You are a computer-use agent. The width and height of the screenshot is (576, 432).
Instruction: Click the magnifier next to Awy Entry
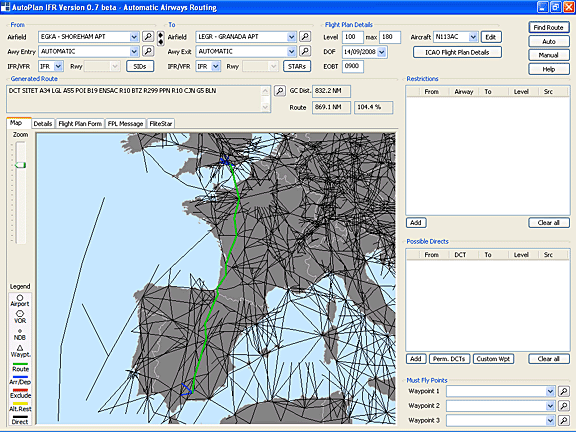148,51
